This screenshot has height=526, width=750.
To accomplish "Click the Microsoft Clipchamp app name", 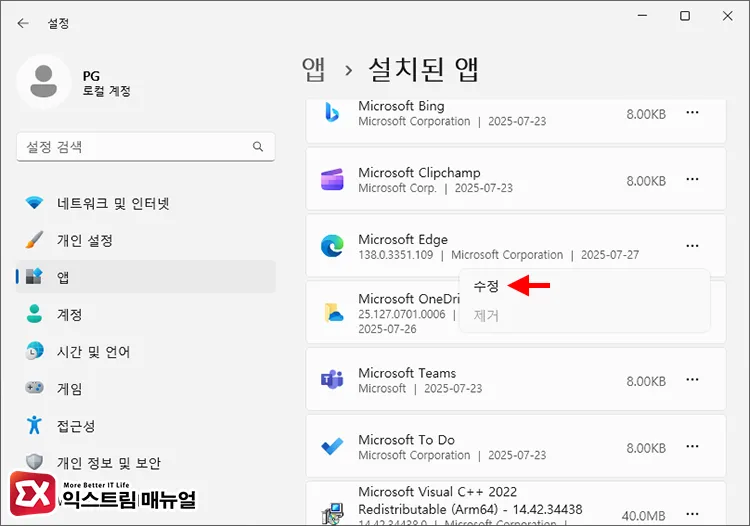I will pos(419,173).
